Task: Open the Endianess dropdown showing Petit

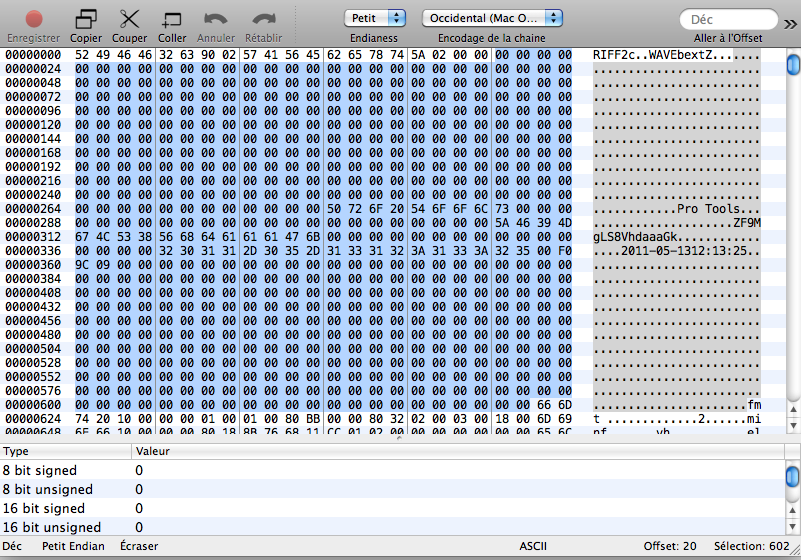Action: [374, 18]
